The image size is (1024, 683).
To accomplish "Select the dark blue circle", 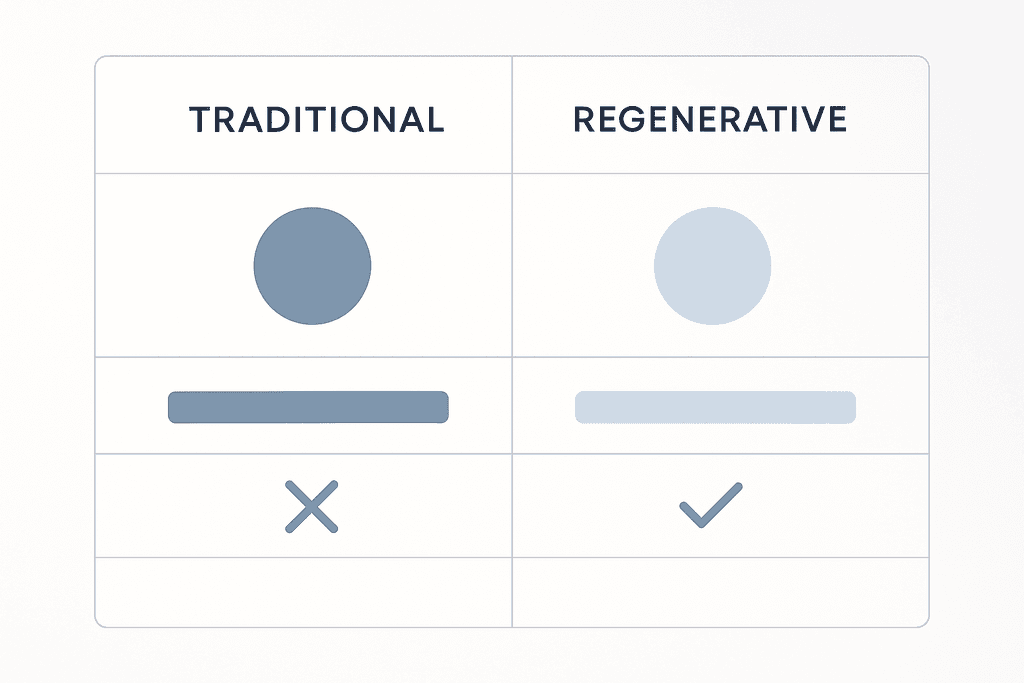I will [312, 265].
